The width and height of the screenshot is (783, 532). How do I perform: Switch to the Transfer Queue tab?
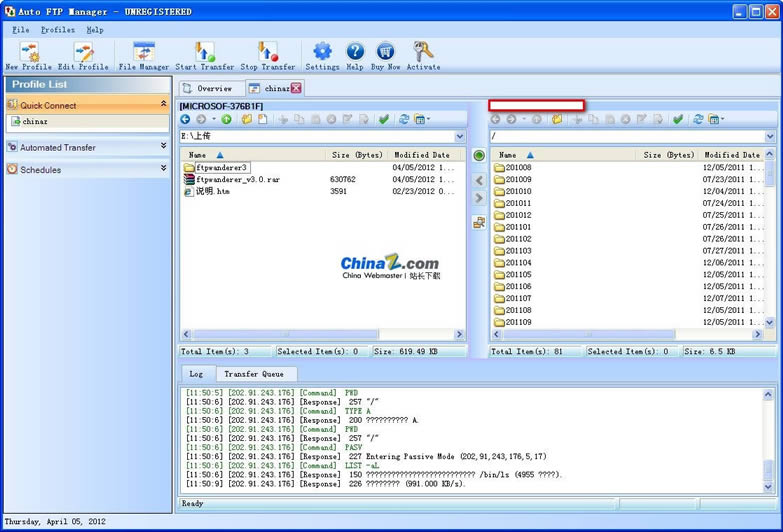coord(253,374)
